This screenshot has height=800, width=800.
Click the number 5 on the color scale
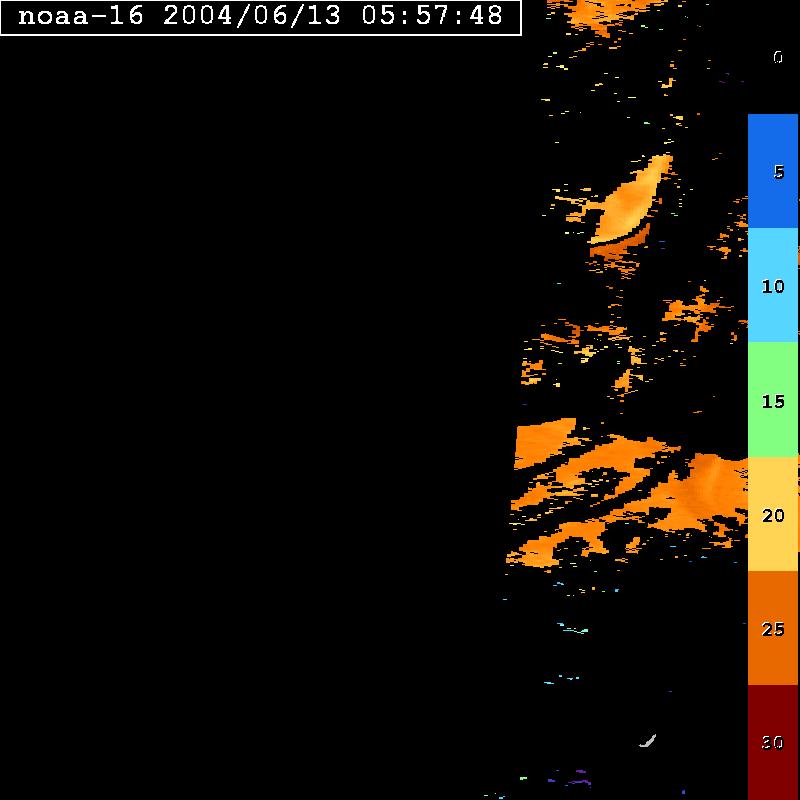click(779, 172)
